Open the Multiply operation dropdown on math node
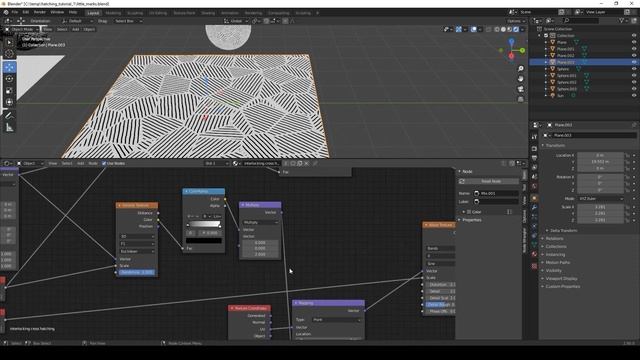 point(260,222)
